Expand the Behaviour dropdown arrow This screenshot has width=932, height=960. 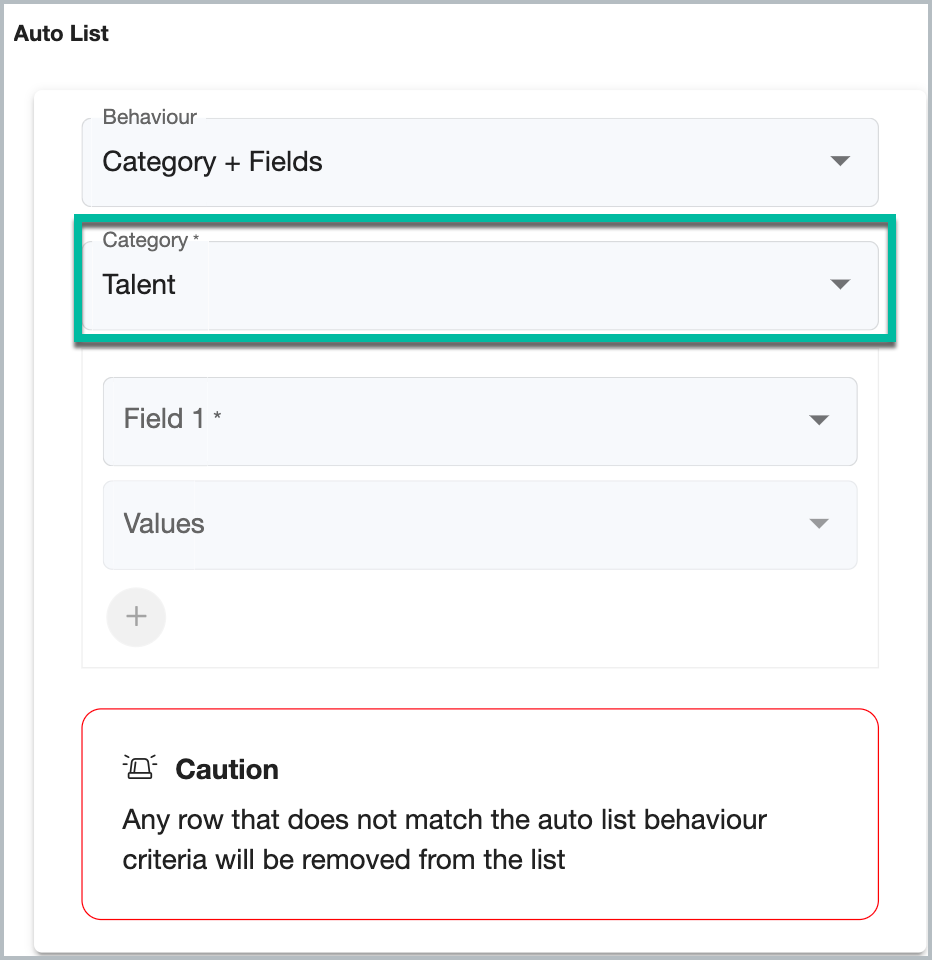(840, 161)
